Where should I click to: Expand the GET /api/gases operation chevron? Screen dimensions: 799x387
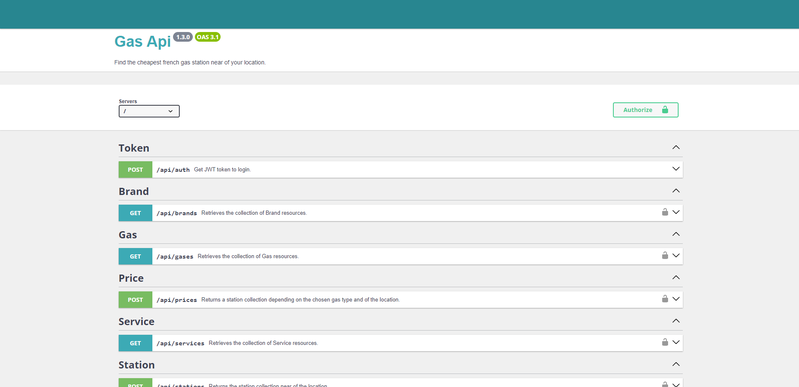click(676, 255)
